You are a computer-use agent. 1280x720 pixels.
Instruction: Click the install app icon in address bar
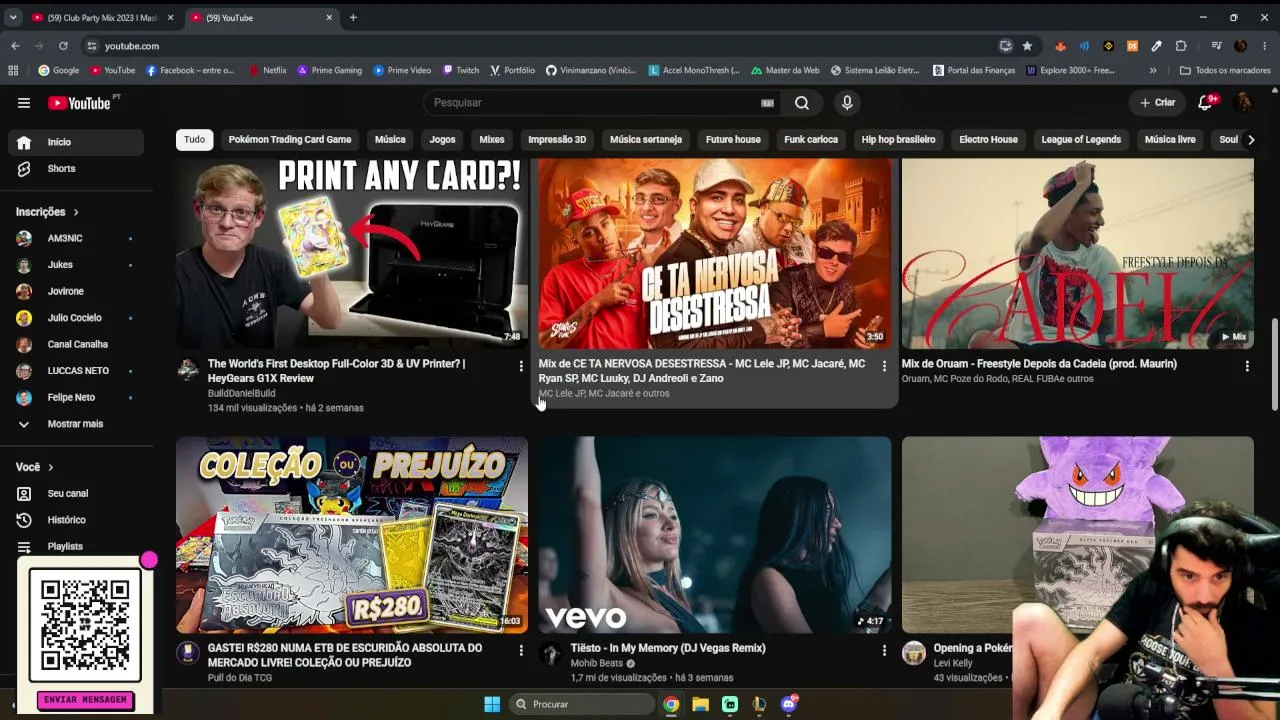(1006, 46)
